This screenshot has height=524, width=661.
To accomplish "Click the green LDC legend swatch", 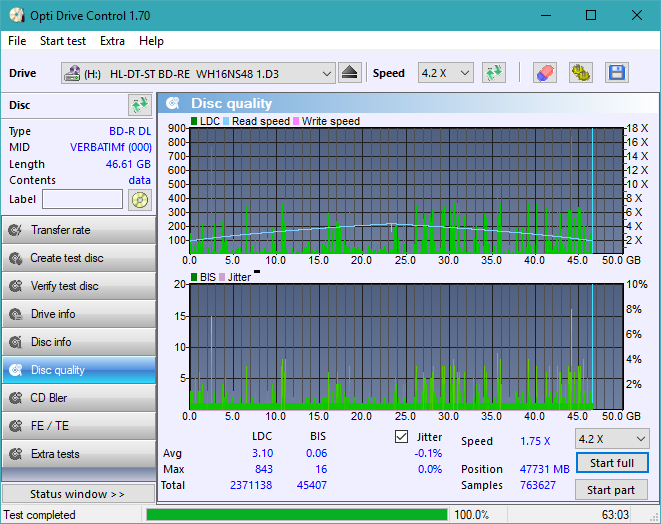I will click(194, 121).
